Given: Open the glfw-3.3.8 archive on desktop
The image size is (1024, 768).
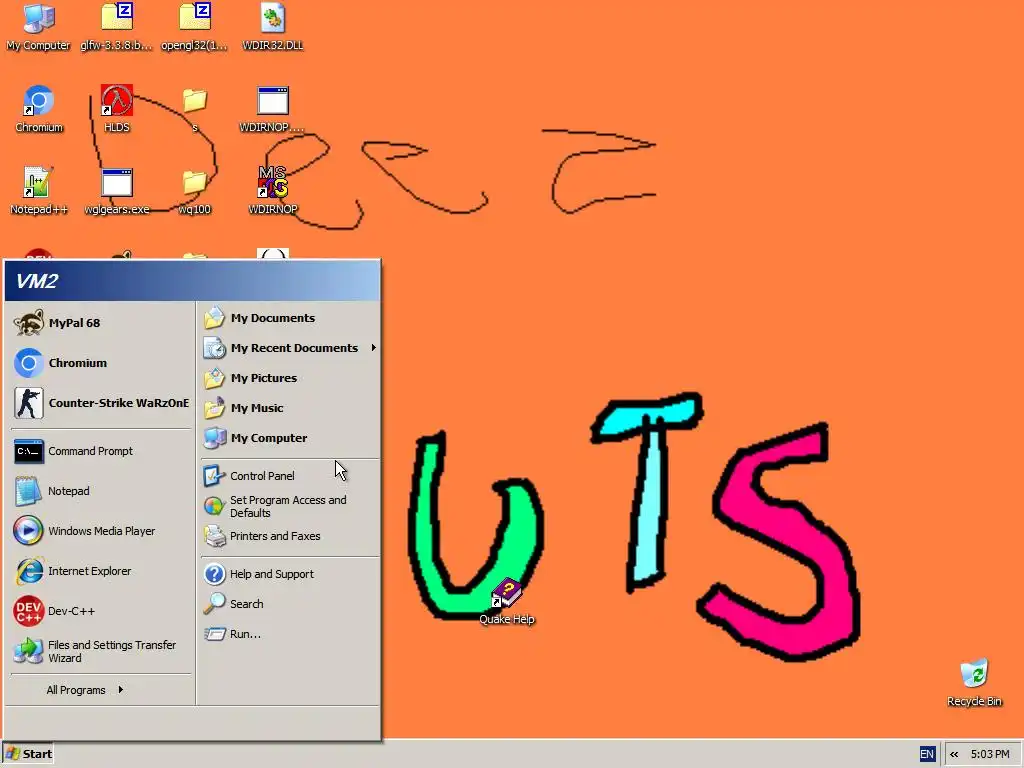Looking at the screenshot, I should click(x=116, y=27).
